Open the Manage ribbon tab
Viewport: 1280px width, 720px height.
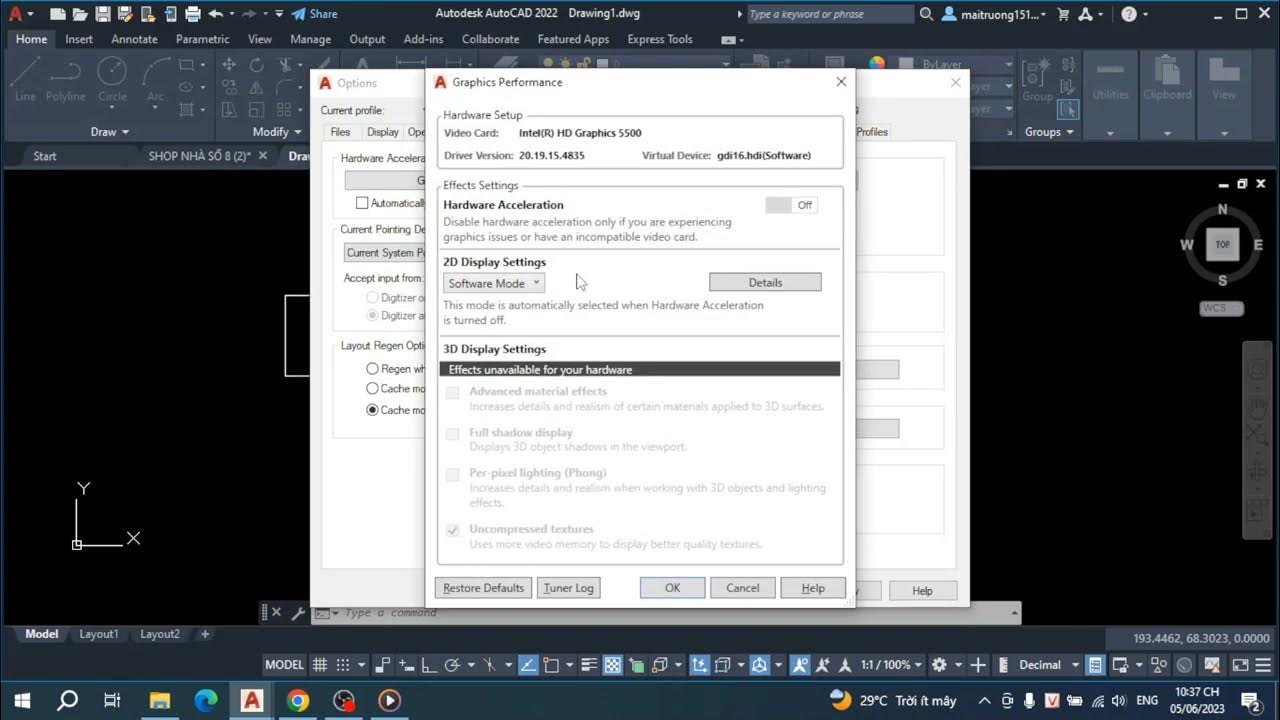click(x=310, y=39)
